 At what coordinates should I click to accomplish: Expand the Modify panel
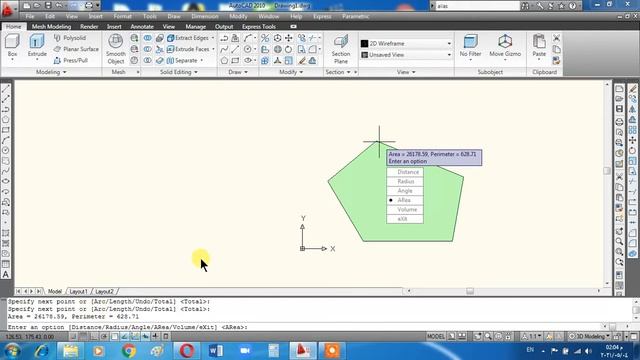click(291, 72)
